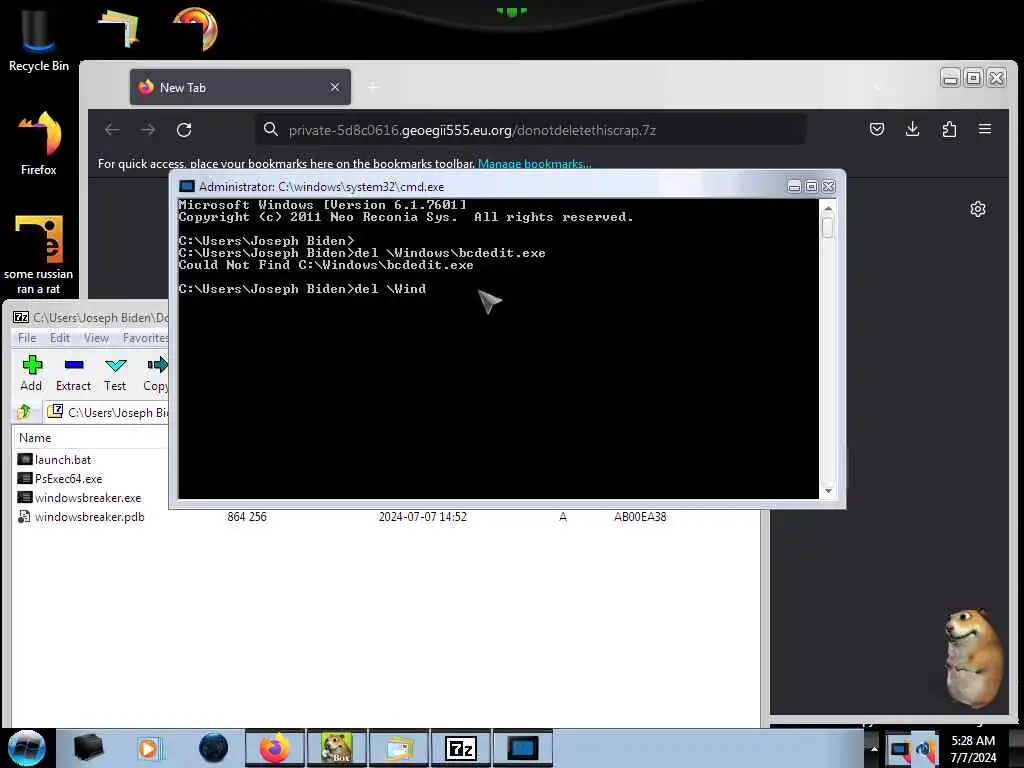
Task: Click the Firefox back arrow
Action: (112, 130)
